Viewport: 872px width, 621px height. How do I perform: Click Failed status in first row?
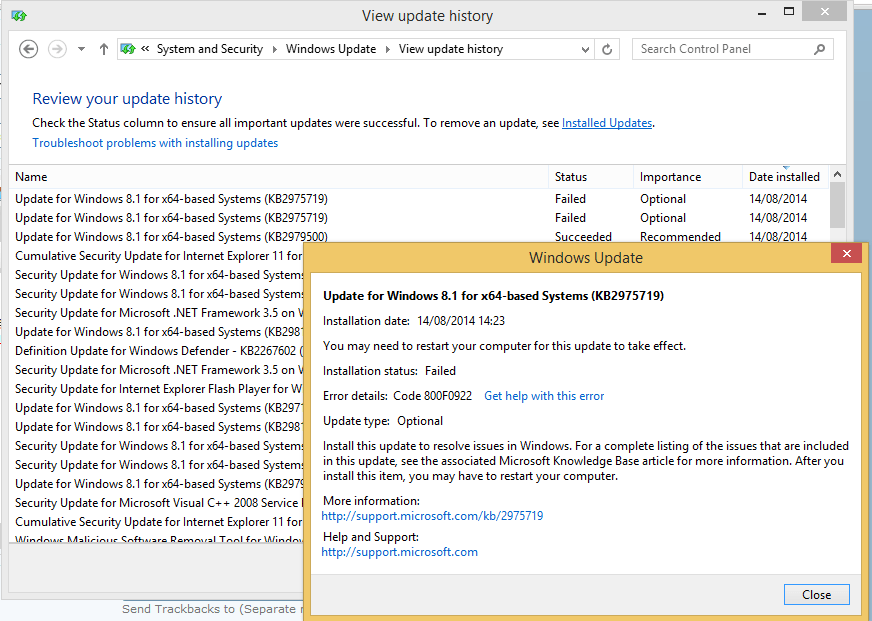pyautogui.click(x=570, y=199)
